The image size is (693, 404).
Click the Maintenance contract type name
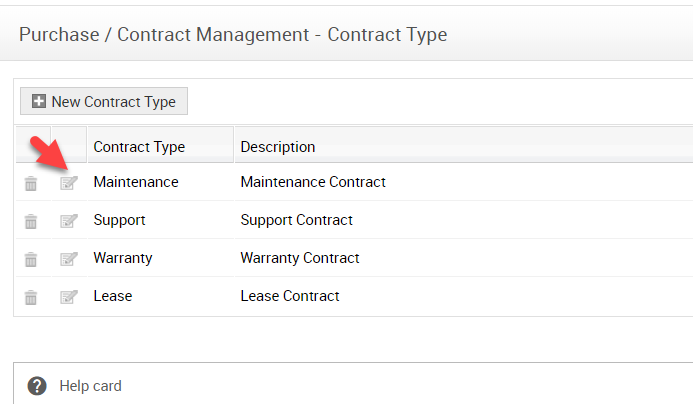point(136,182)
